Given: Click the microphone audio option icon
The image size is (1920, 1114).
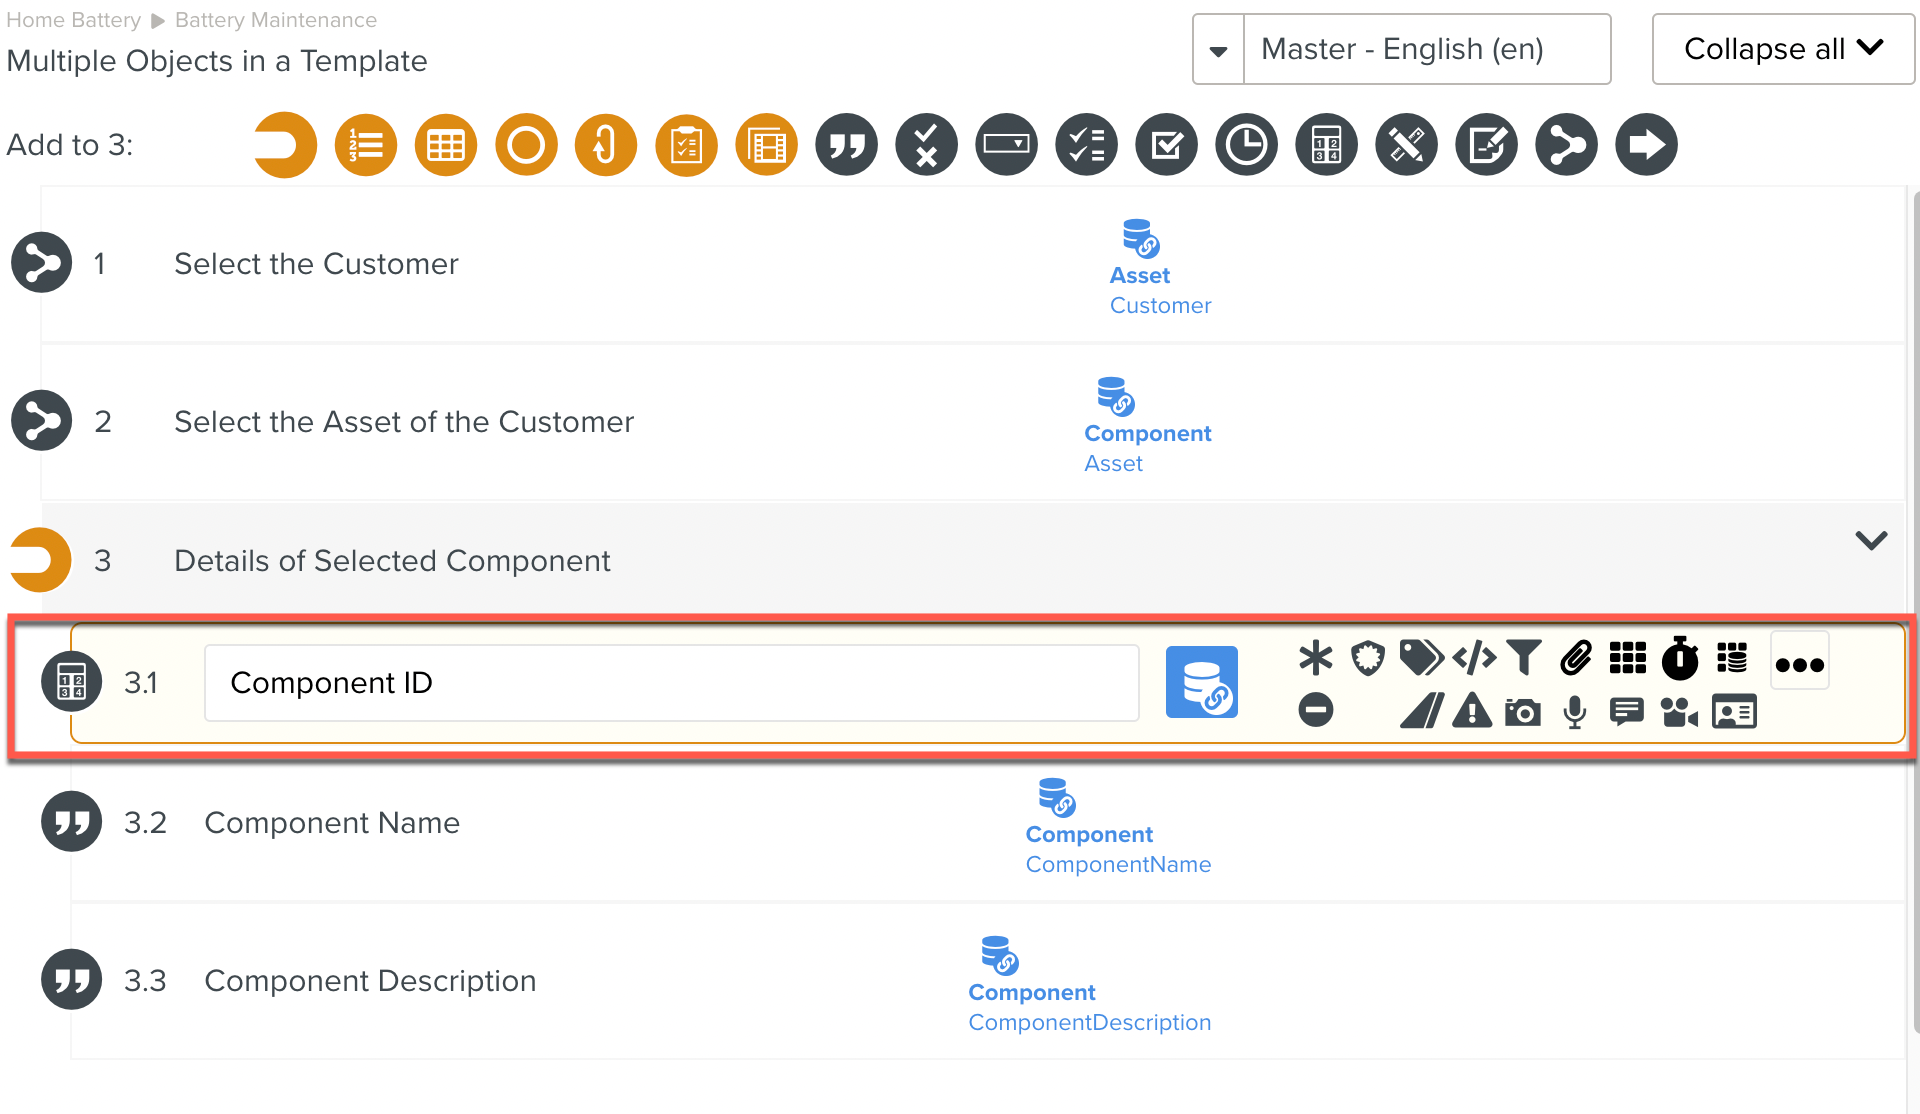Looking at the screenshot, I should tap(1575, 712).
